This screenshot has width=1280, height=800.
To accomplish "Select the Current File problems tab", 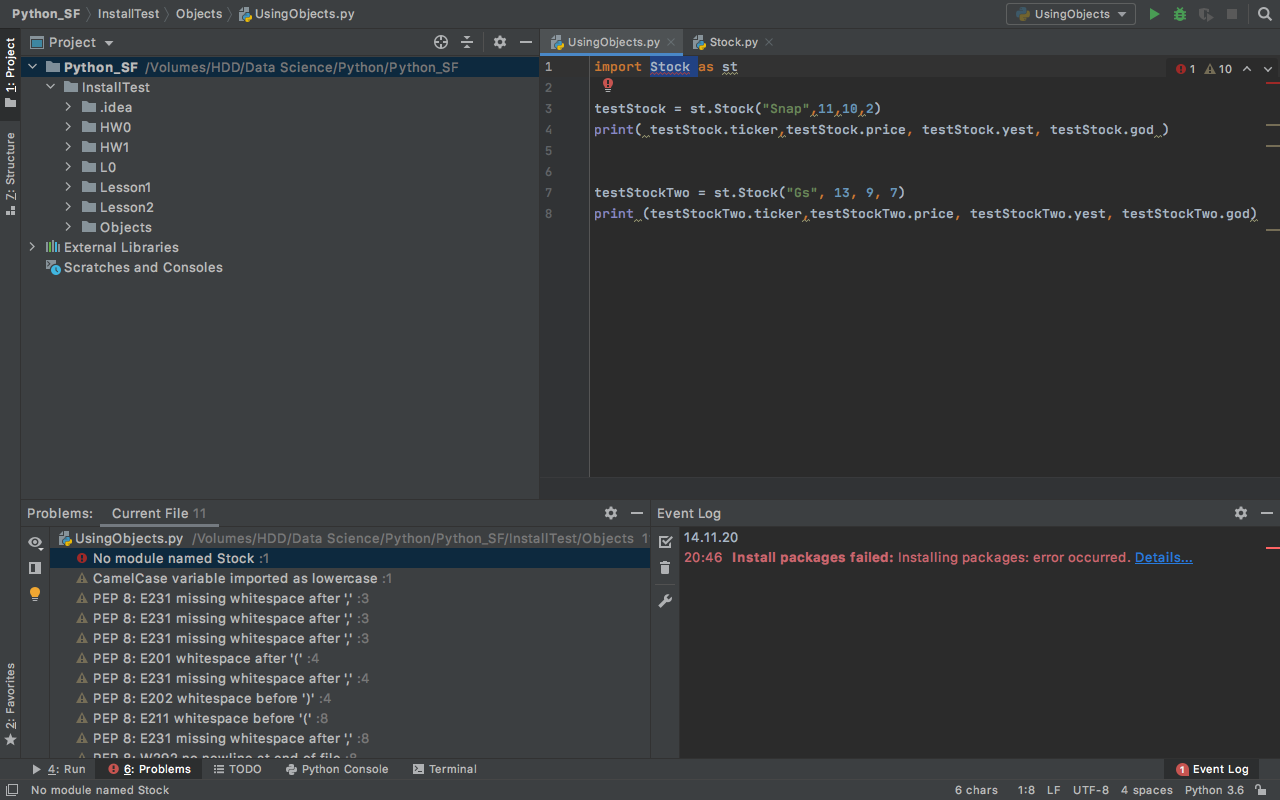I will (x=158, y=513).
